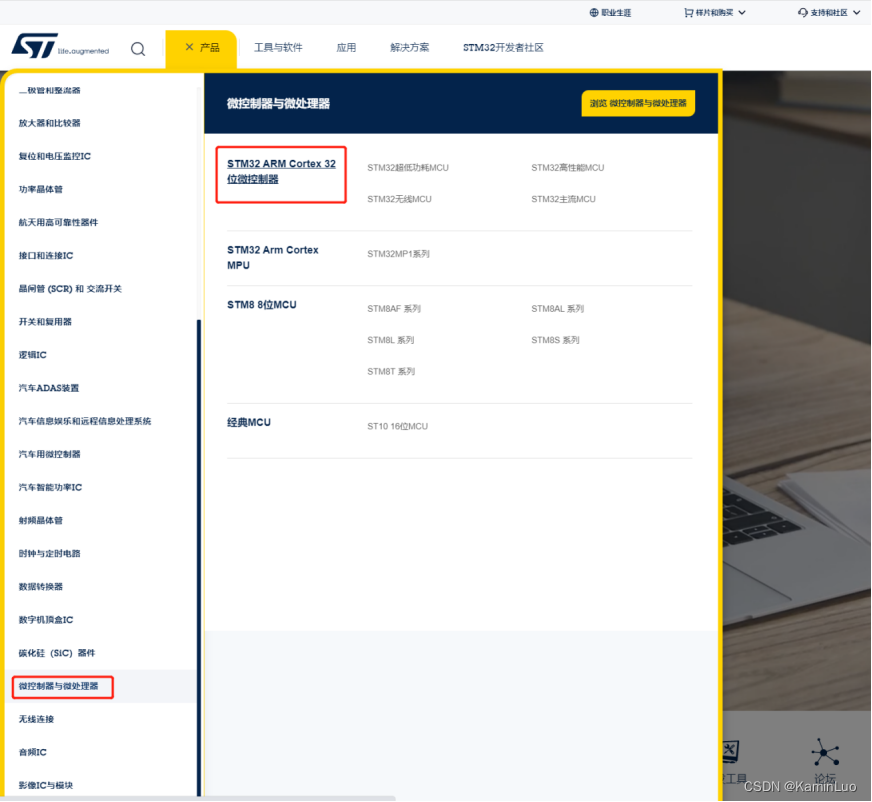This screenshot has height=802, width=872.
Task: Open STM32开发者社区 menu
Action: click(x=503, y=47)
